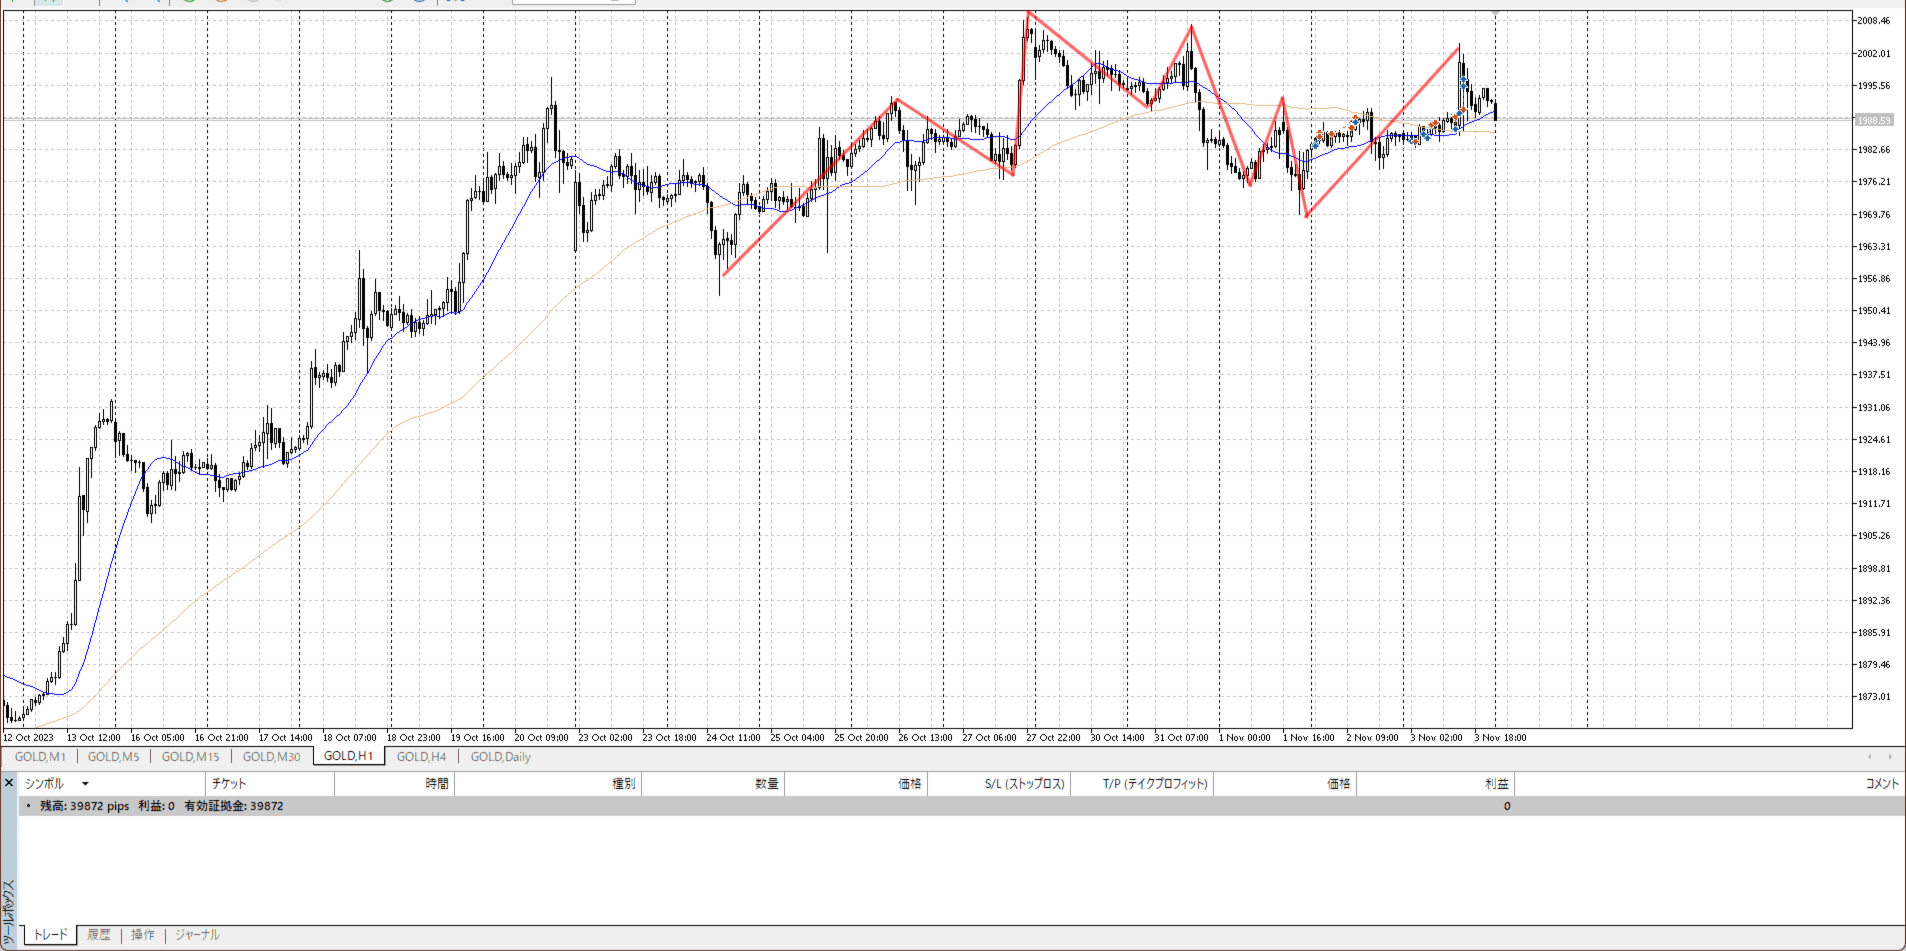Click the コメント column header
This screenshot has width=1906, height=951.
(1881, 784)
